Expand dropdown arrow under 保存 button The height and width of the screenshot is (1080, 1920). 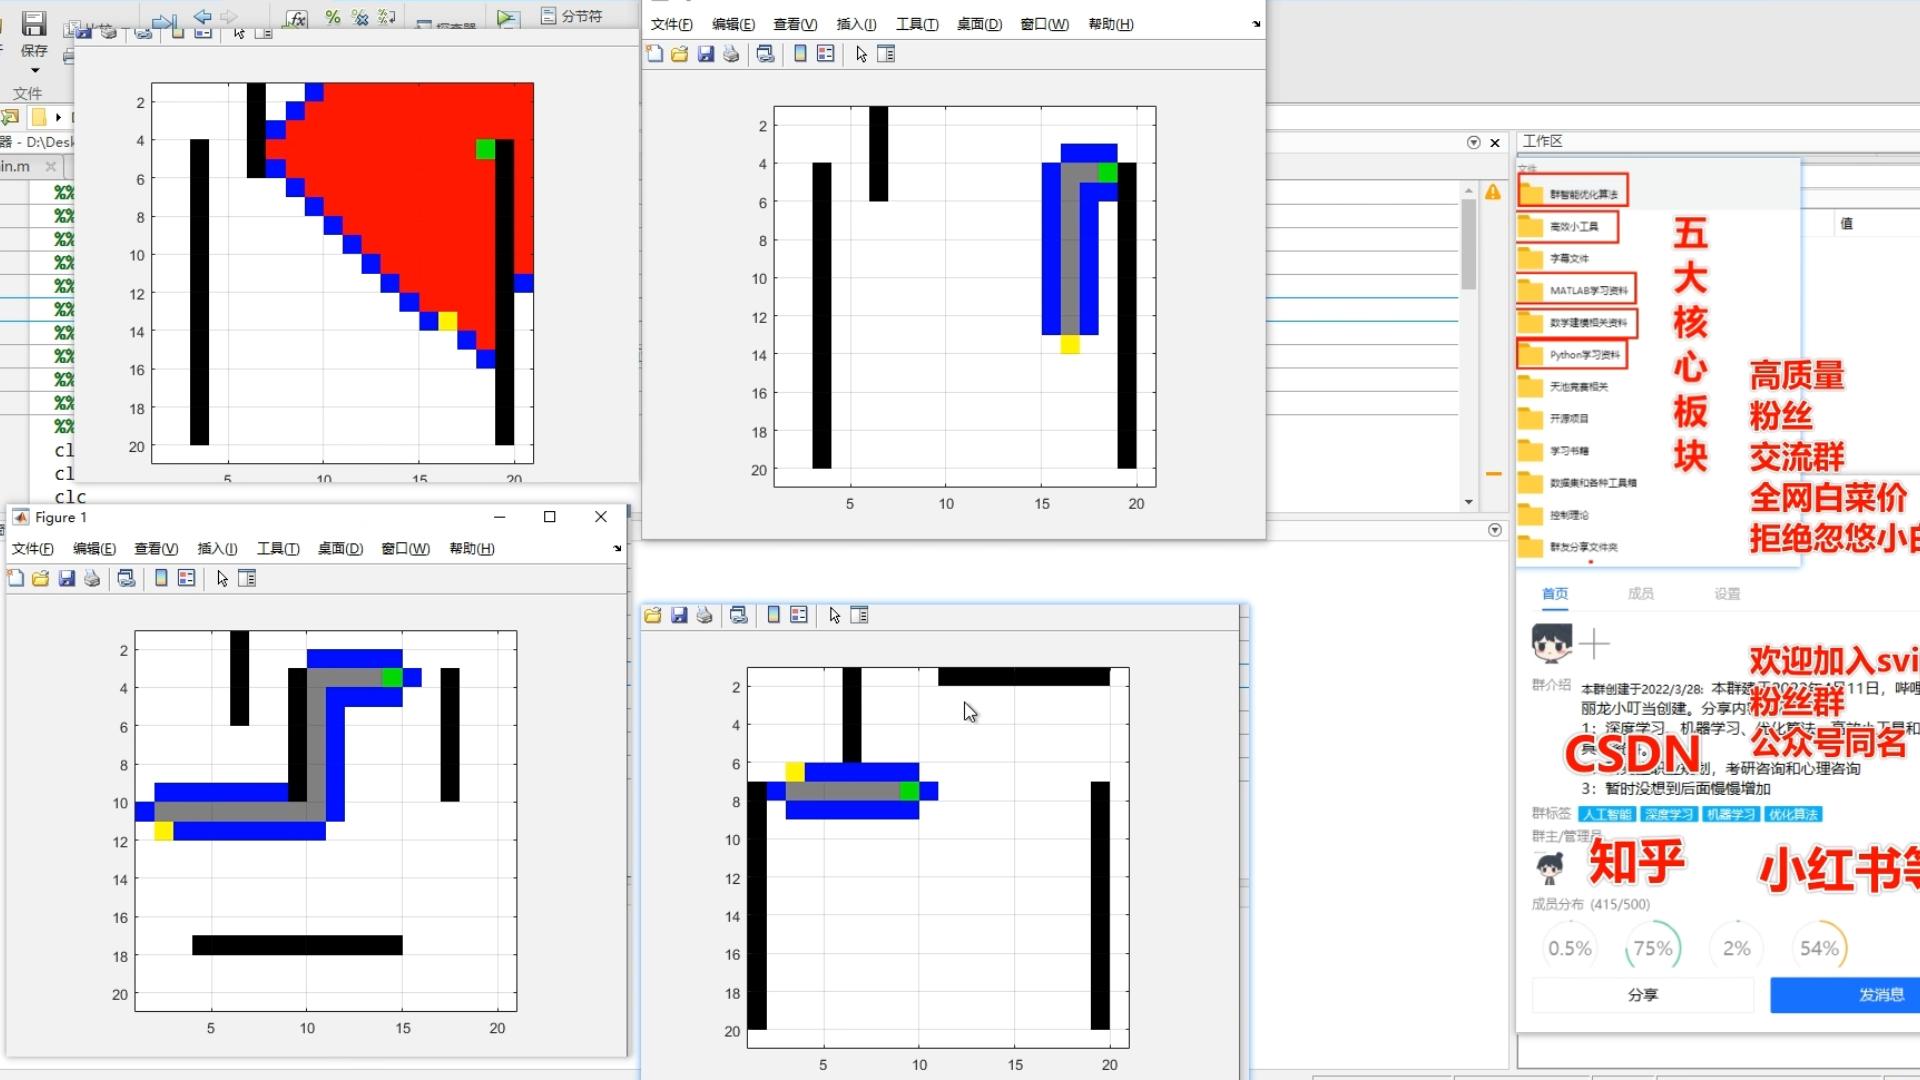pos(34,70)
